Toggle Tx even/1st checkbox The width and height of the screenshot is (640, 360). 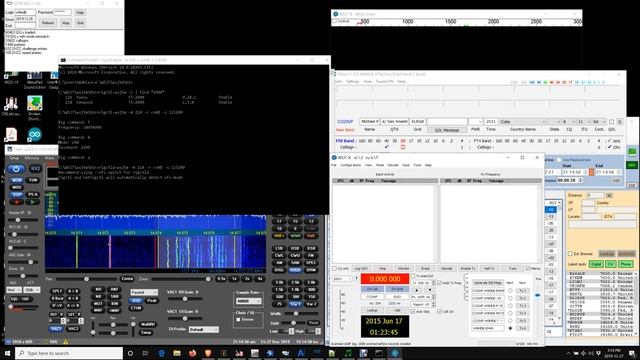point(413,276)
